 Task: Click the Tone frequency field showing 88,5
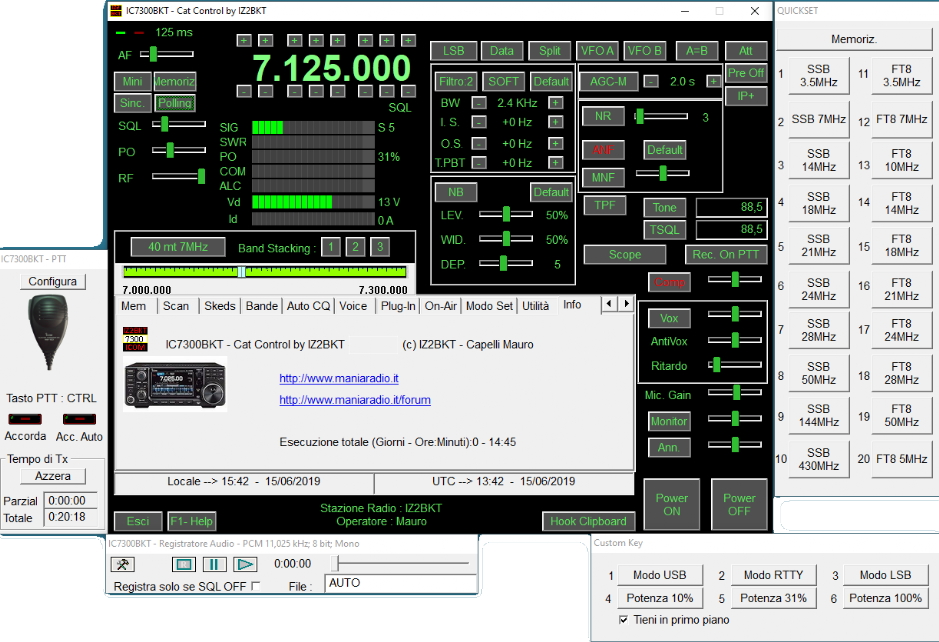tap(731, 207)
